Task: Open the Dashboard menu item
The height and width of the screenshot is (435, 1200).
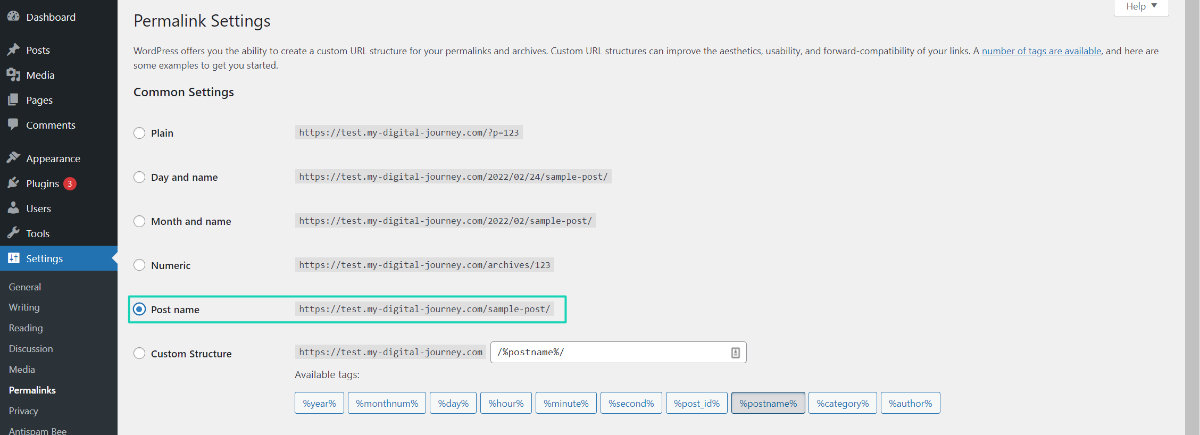Action: (x=58, y=17)
